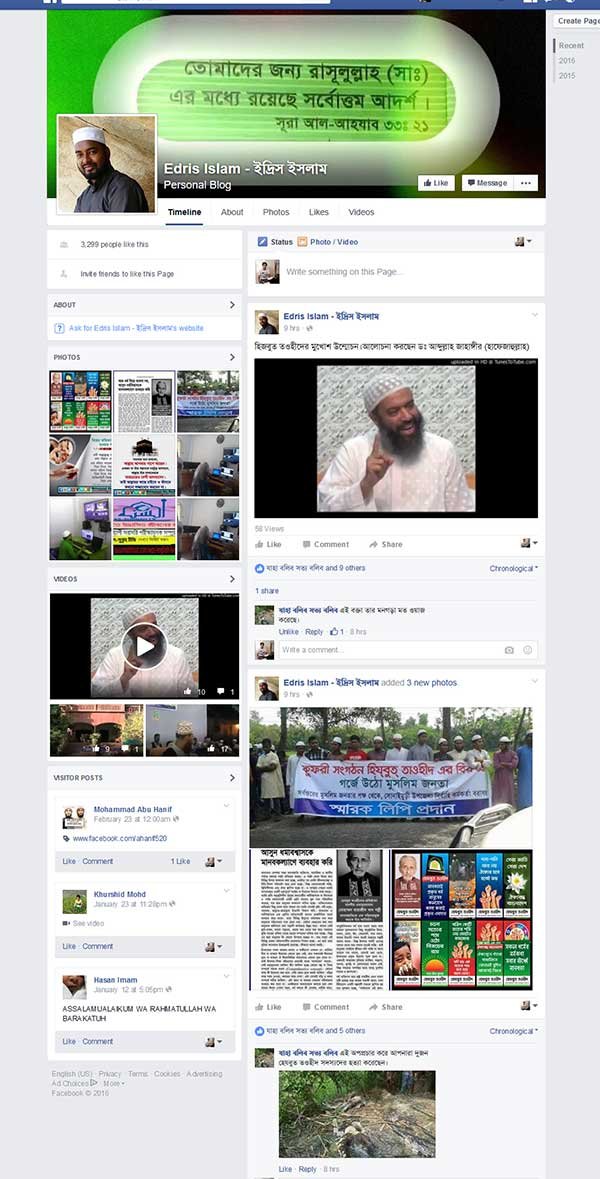The width and height of the screenshot is (600, 1179).
Task: Open first post's options dropdown arrow
Action: click(x=535, y=314)
